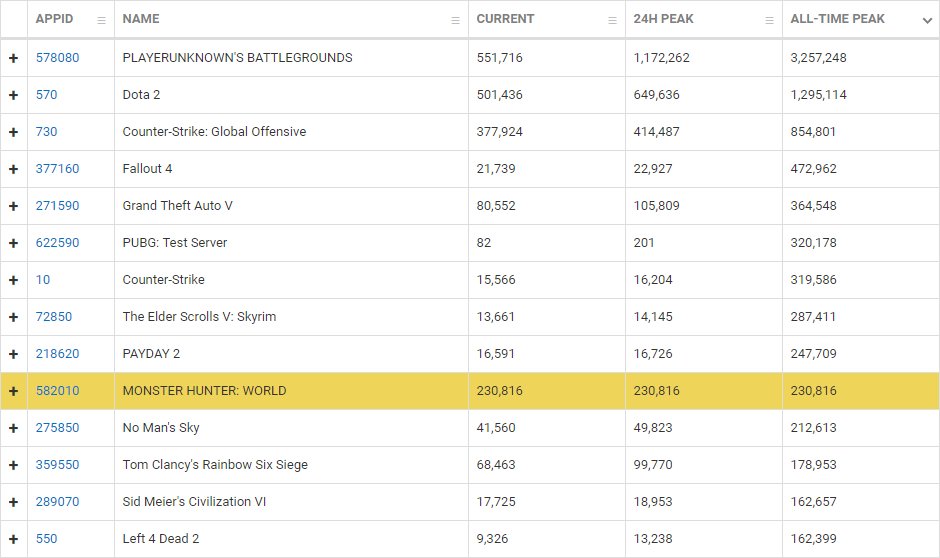Expand the PUBG: Test Server row

13,243
